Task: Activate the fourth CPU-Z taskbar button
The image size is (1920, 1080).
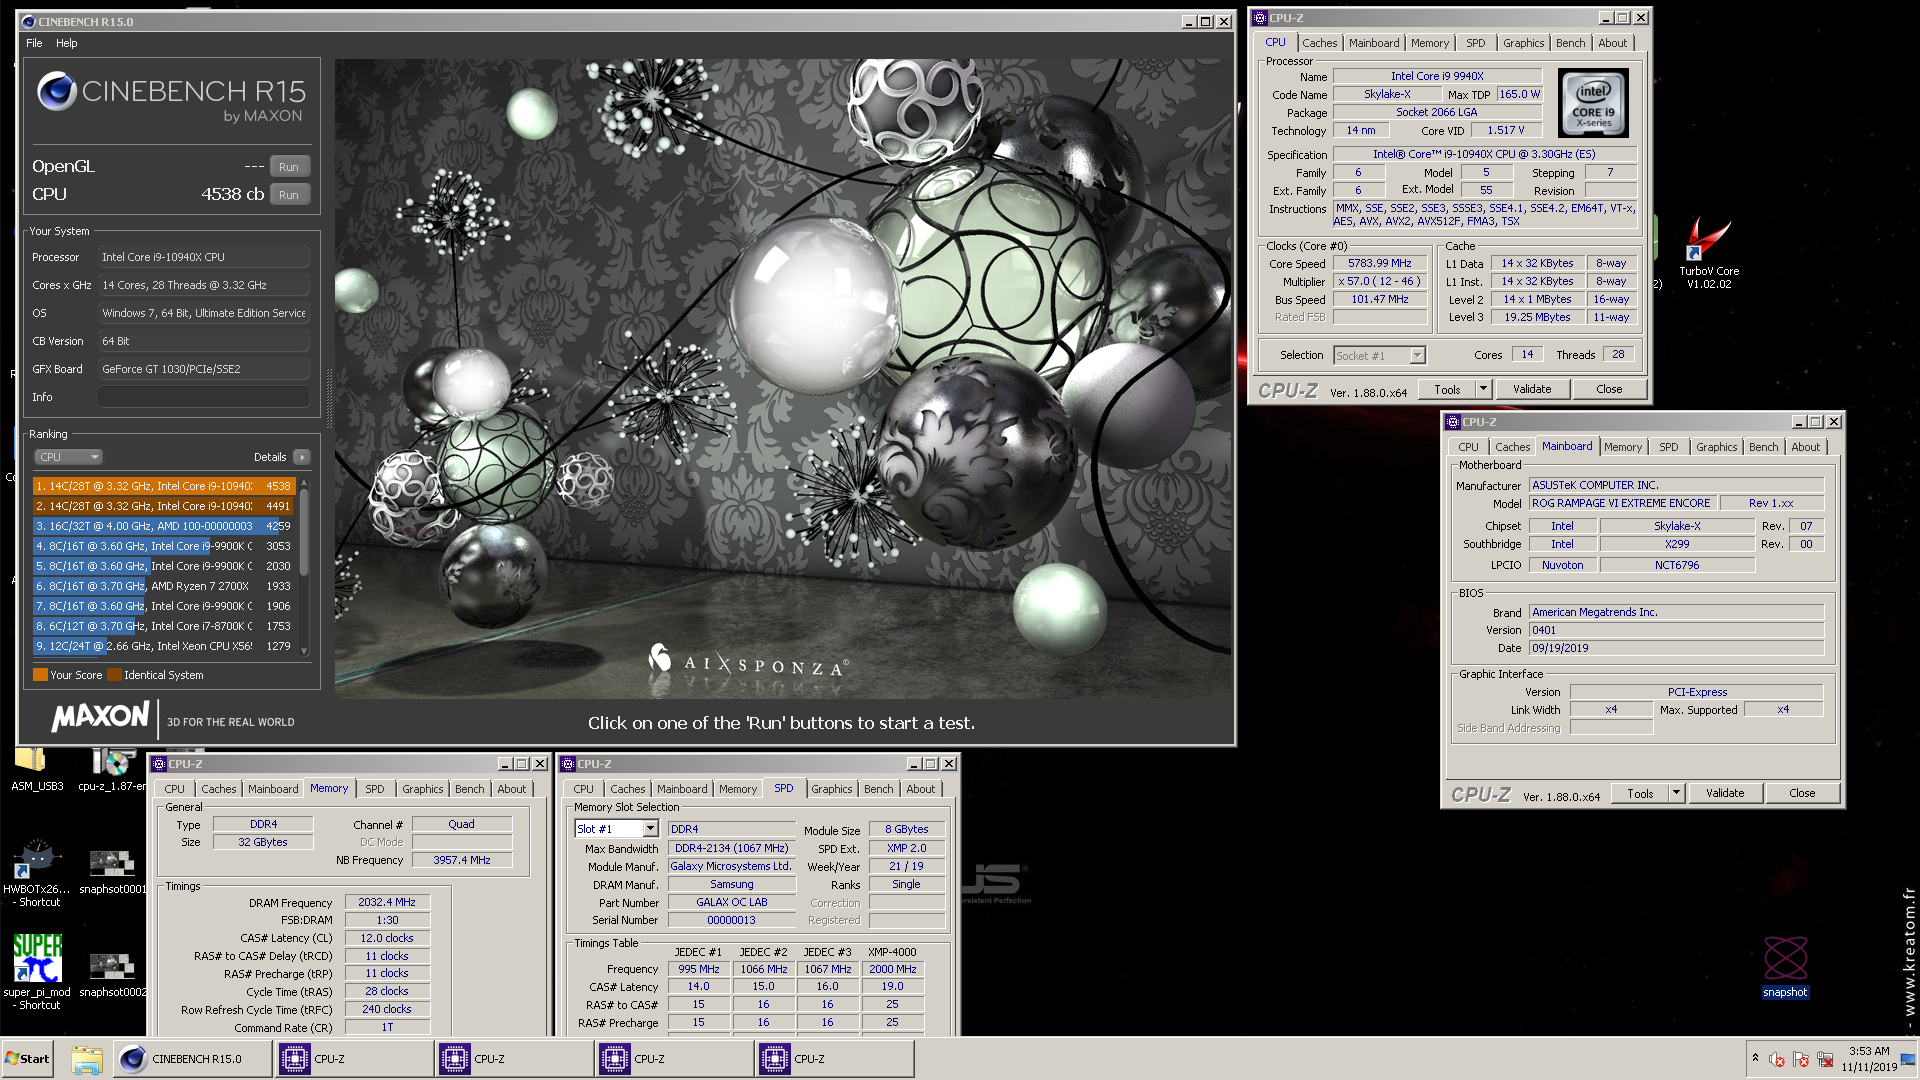Action: [834, 1059]
